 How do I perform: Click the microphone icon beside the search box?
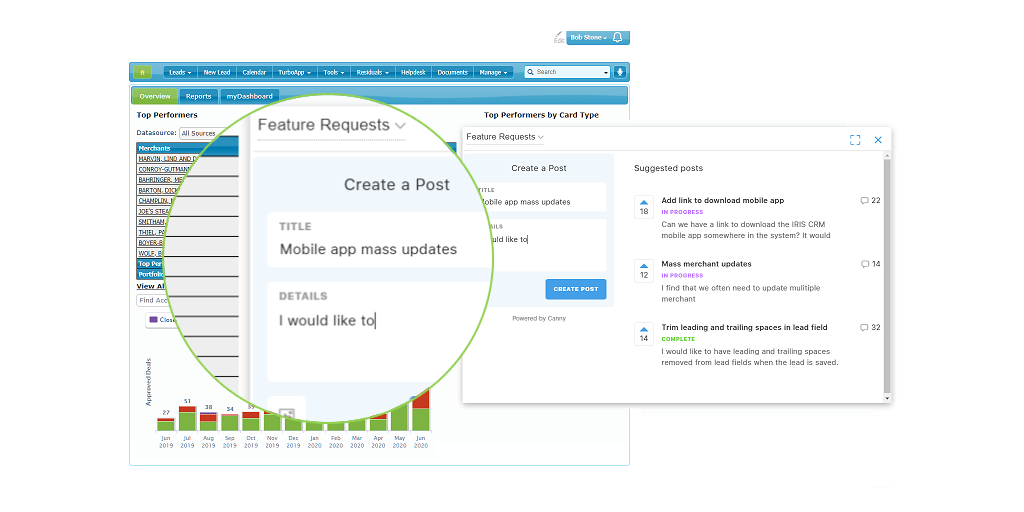(x=620, y=72)
